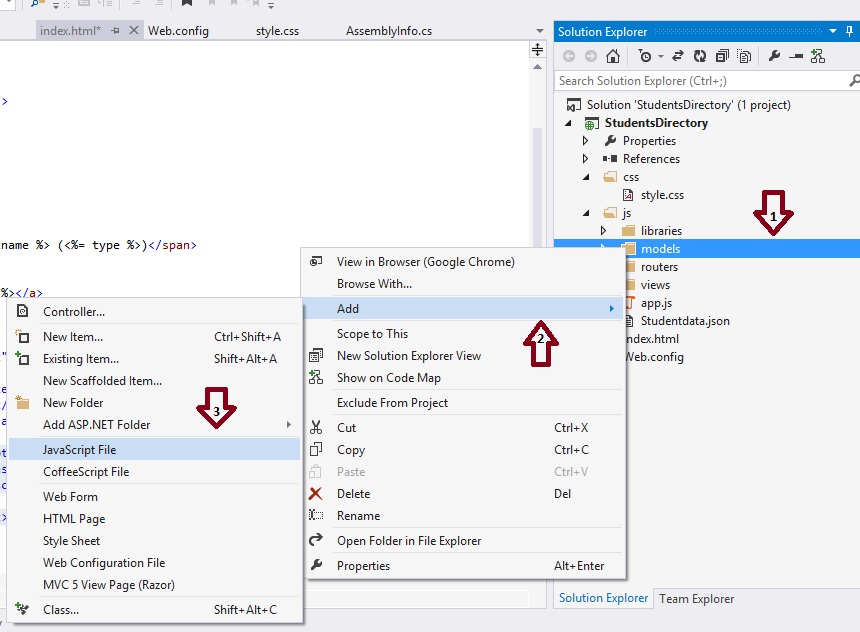This screenshot has height=632, width=860.
Task: Click the editor scrollbar up arrow
Action: coord(538,67)
